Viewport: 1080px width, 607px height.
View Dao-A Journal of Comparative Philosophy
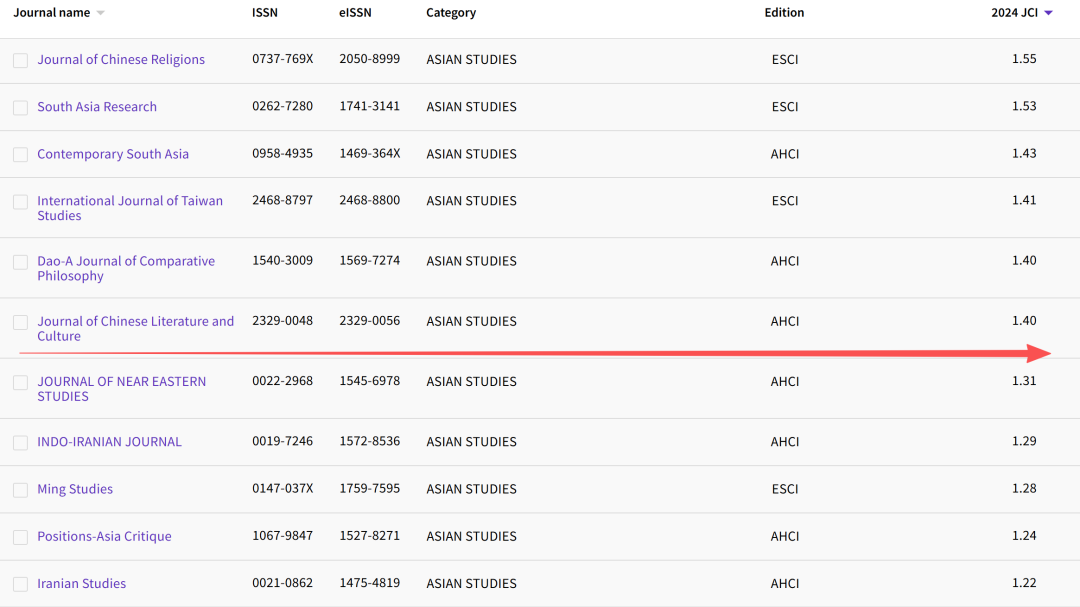point(126,261)
